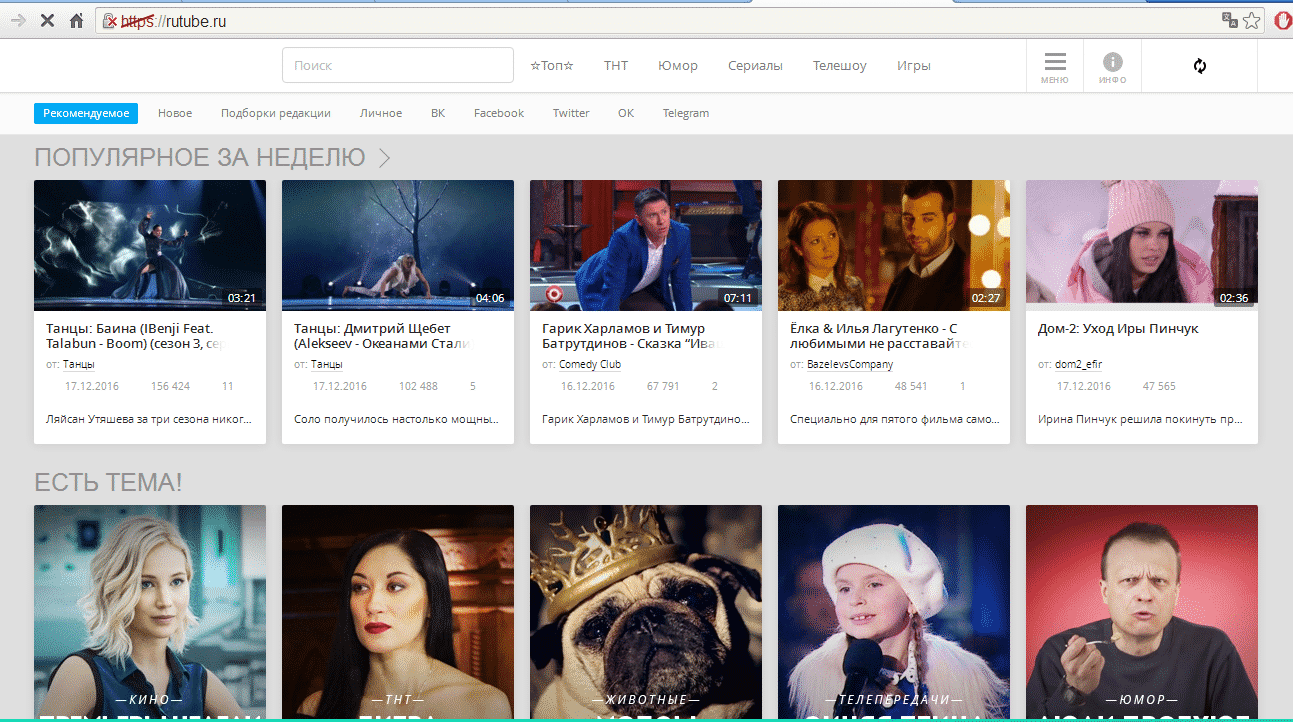Click the browser forward arrow
The width and height of the screenshot is (1293, 722).
18,20
